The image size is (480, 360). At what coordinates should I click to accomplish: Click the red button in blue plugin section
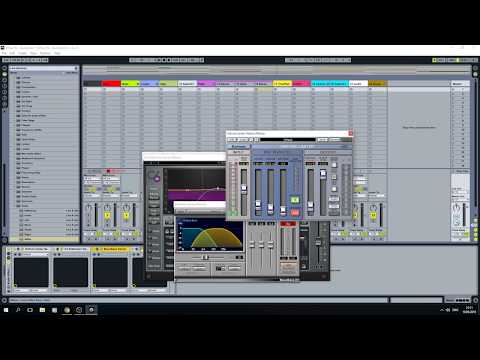click(x=295, y=212)
